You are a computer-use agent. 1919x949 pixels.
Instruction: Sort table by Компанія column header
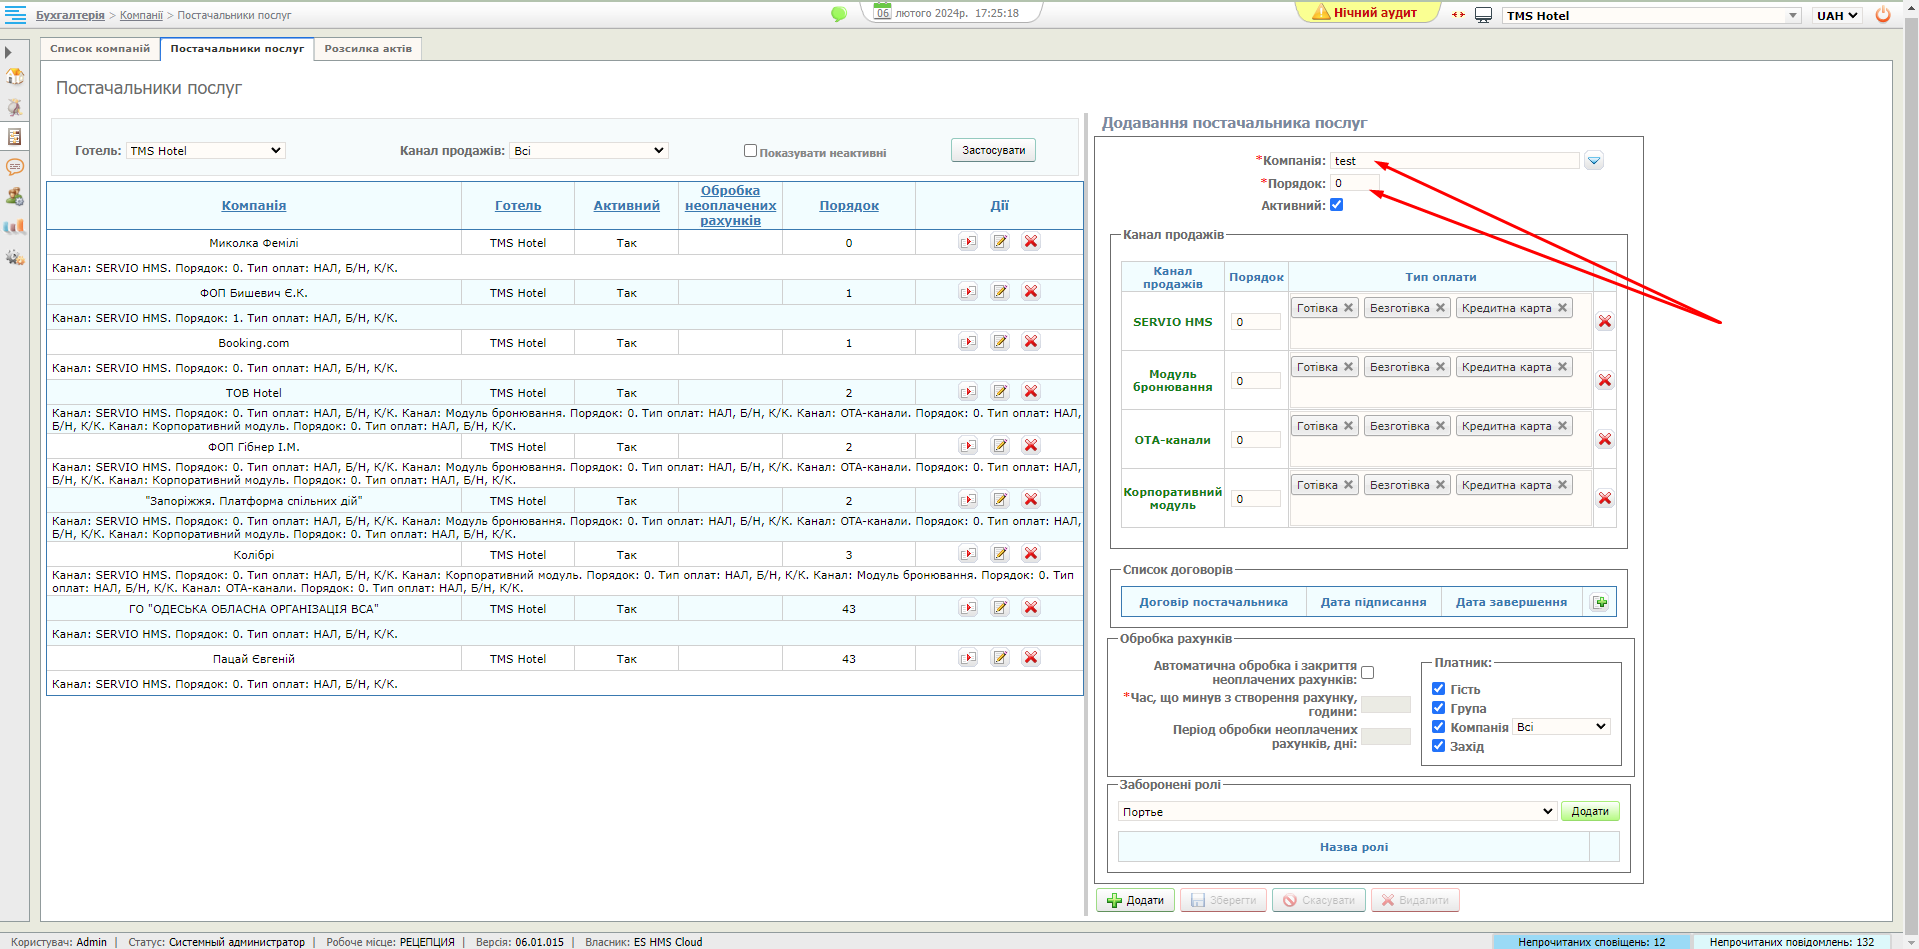254,206
